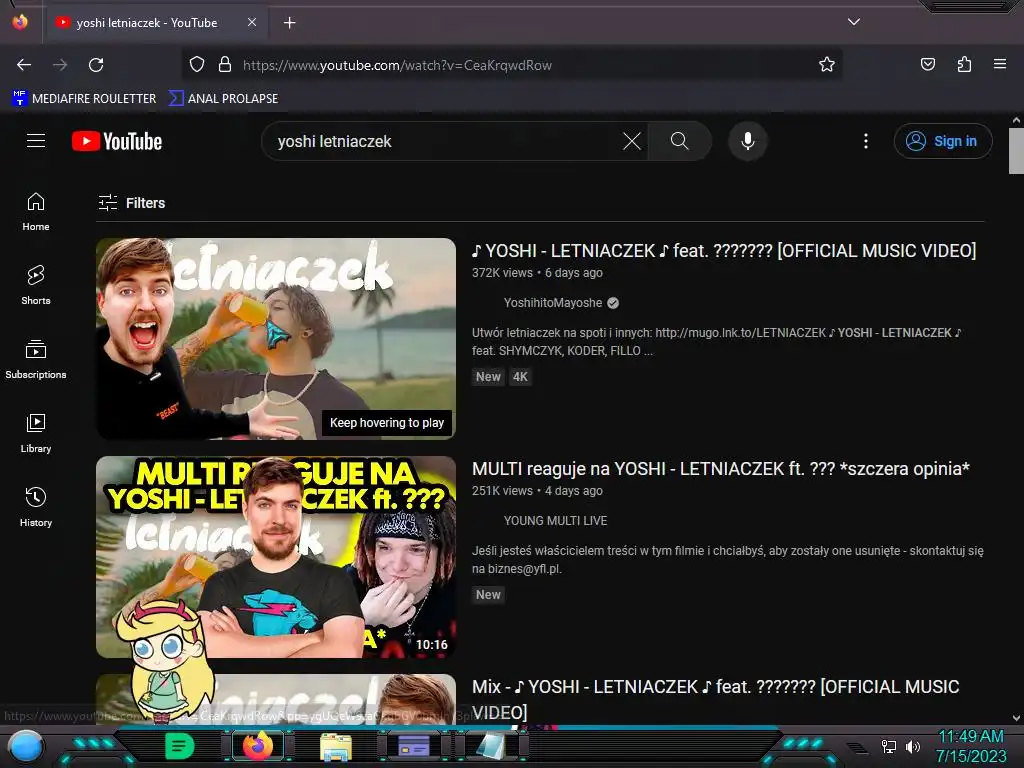The height and width of the screenshot is (768, 1024).
Task: Open the green notes app on taskbar
Action: 180,746
